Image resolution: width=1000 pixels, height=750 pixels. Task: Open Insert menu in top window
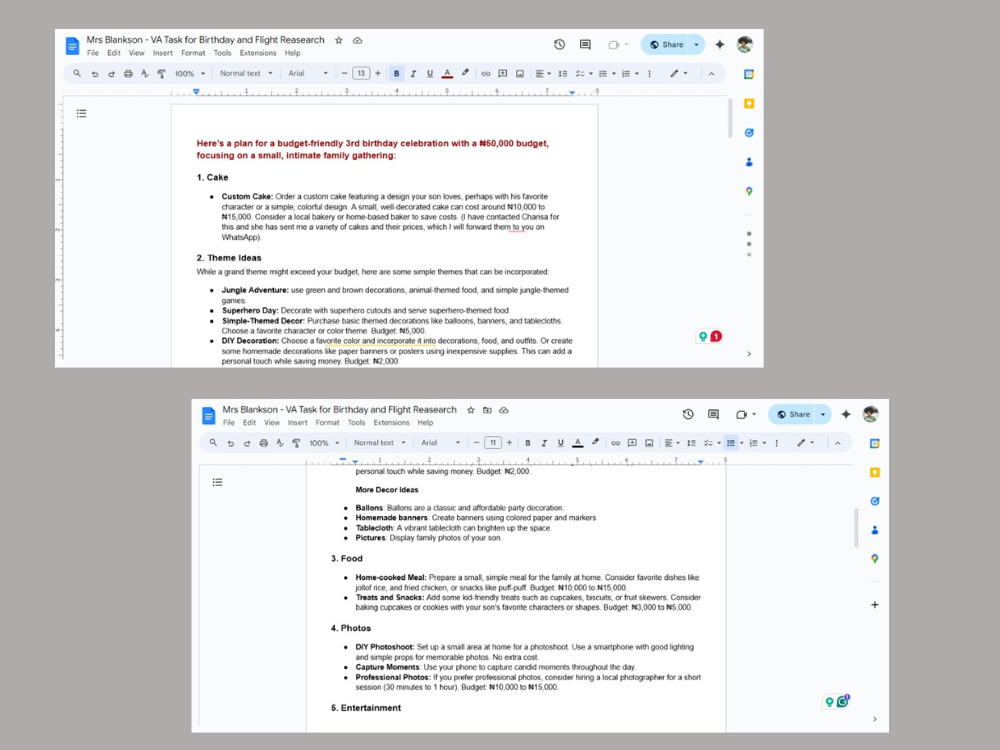(163, 53)
